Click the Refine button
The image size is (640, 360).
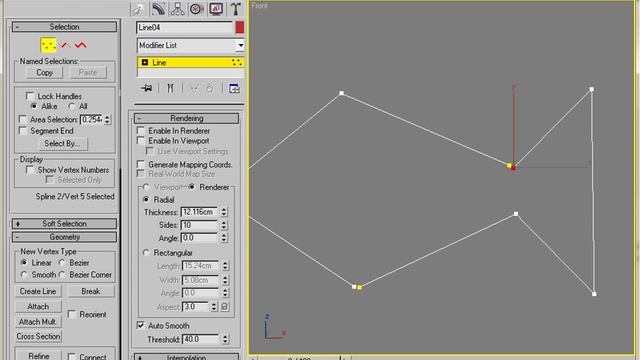coord(38,355)
